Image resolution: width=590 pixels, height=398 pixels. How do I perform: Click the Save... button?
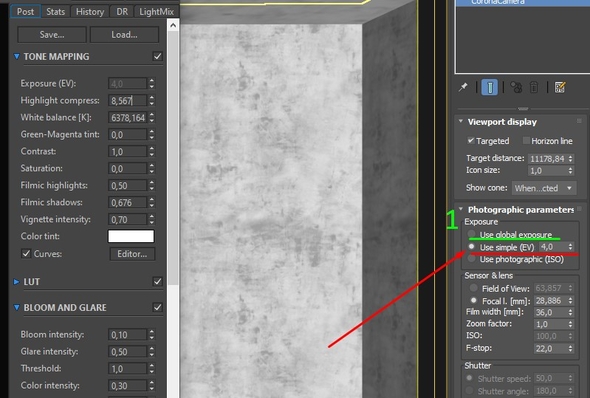[52, 35]
